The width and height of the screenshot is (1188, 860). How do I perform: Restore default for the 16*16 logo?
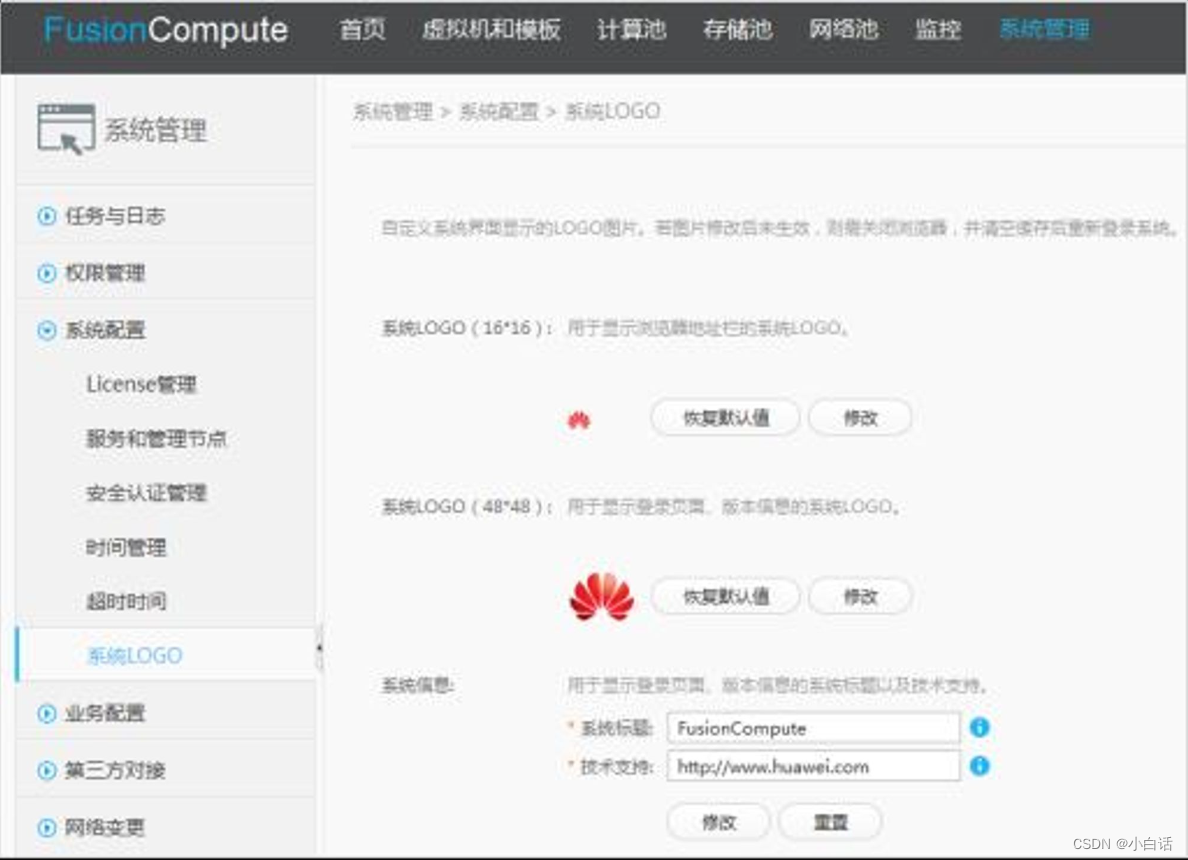[725, 417]
